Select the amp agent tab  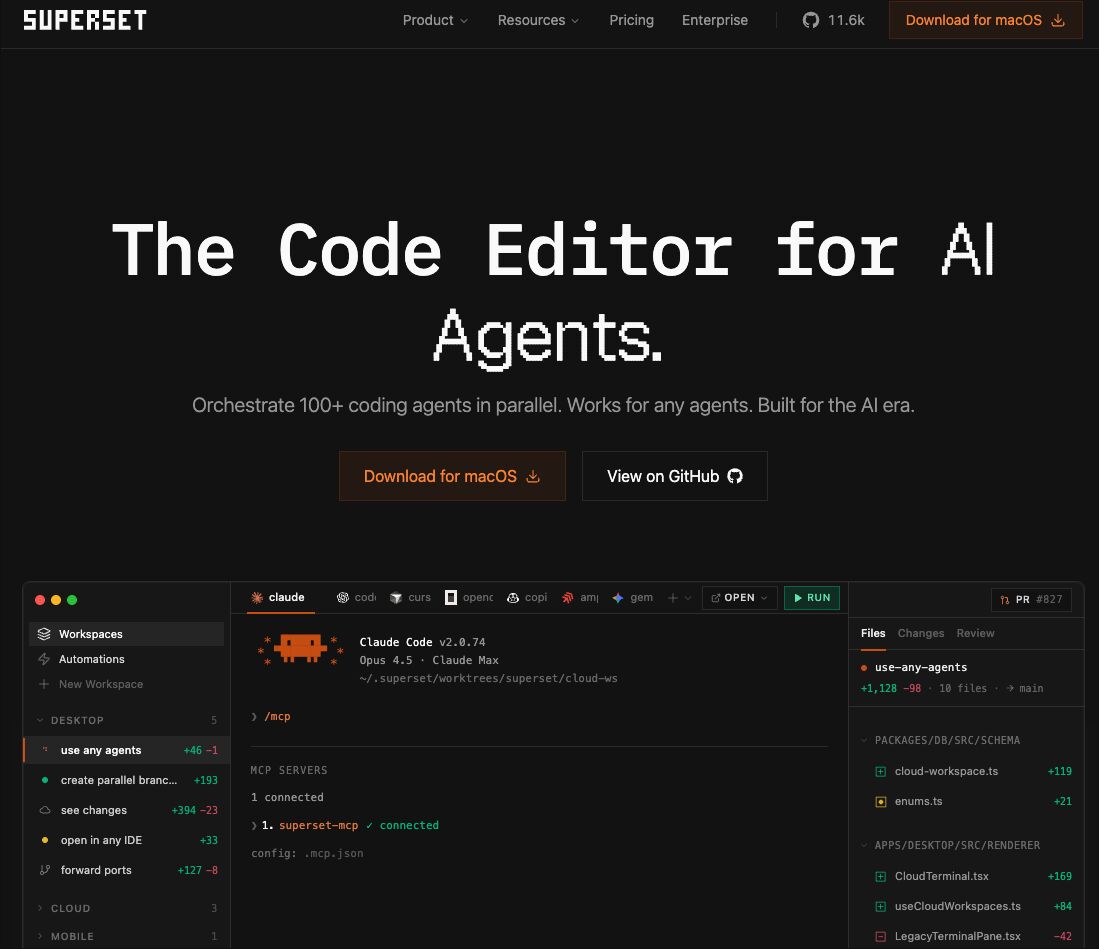580,597
